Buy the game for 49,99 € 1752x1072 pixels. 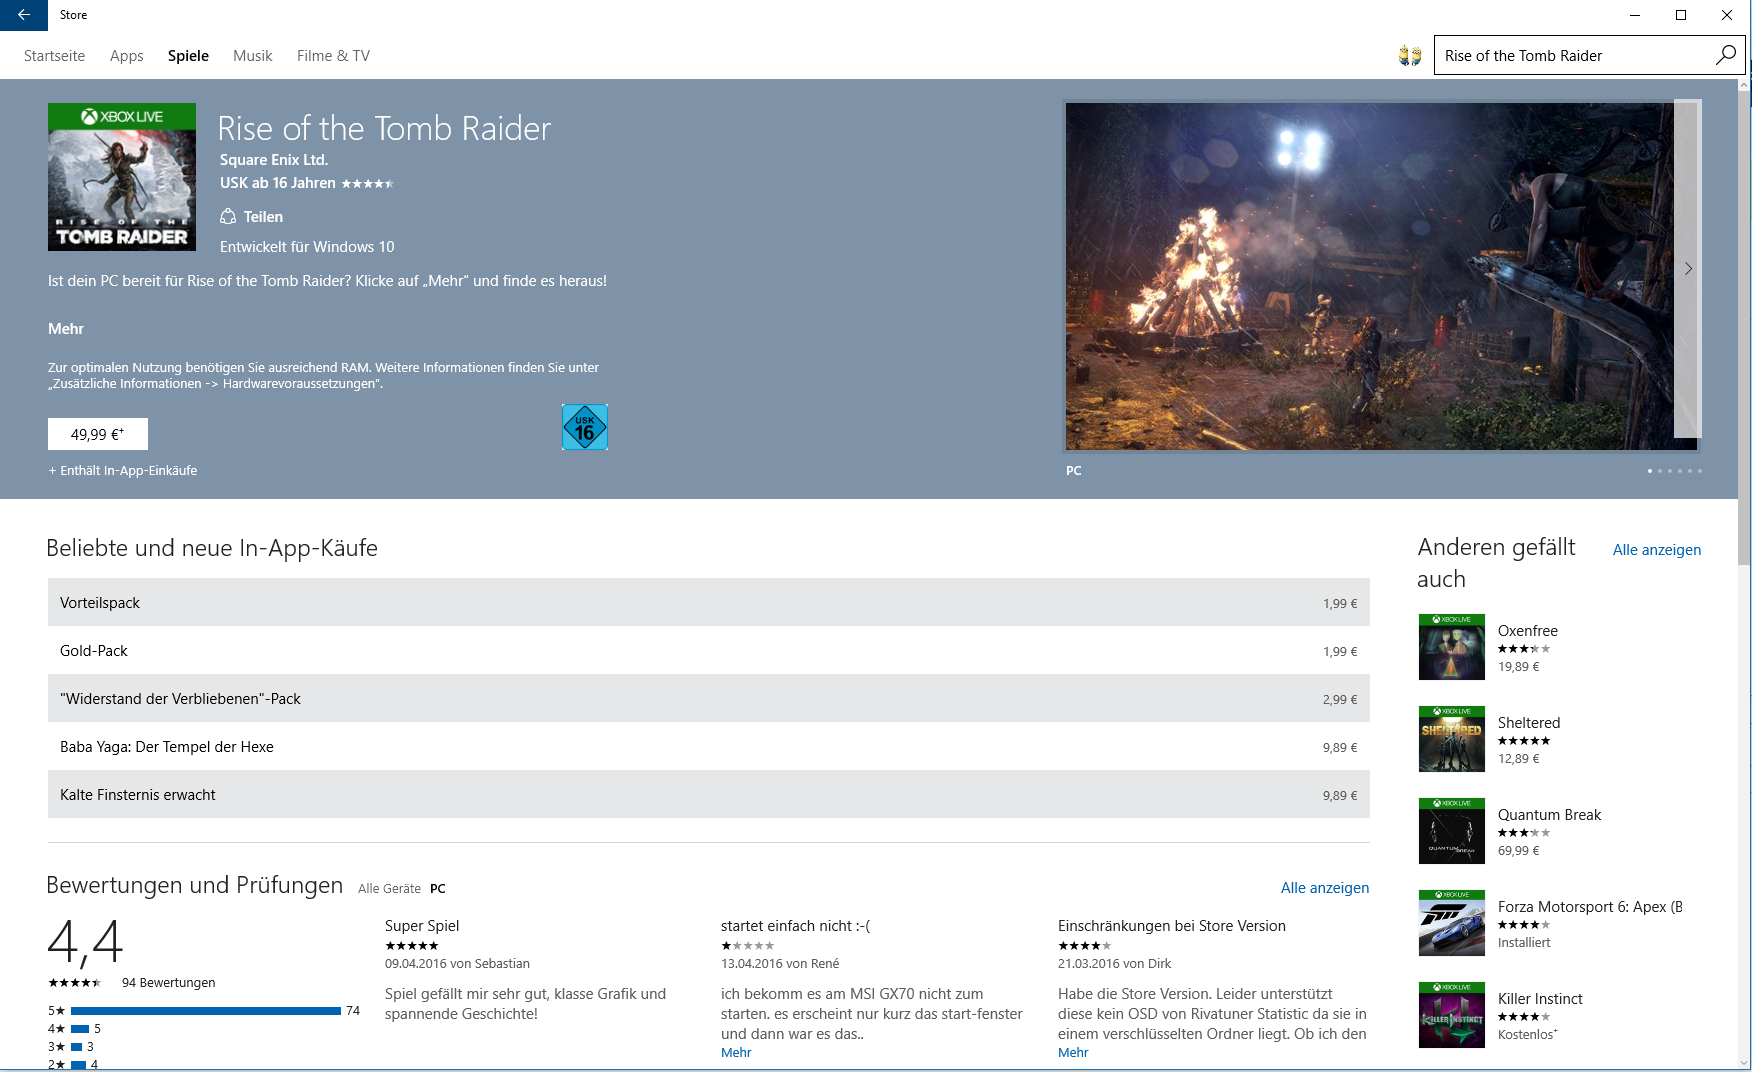point(98,434)
